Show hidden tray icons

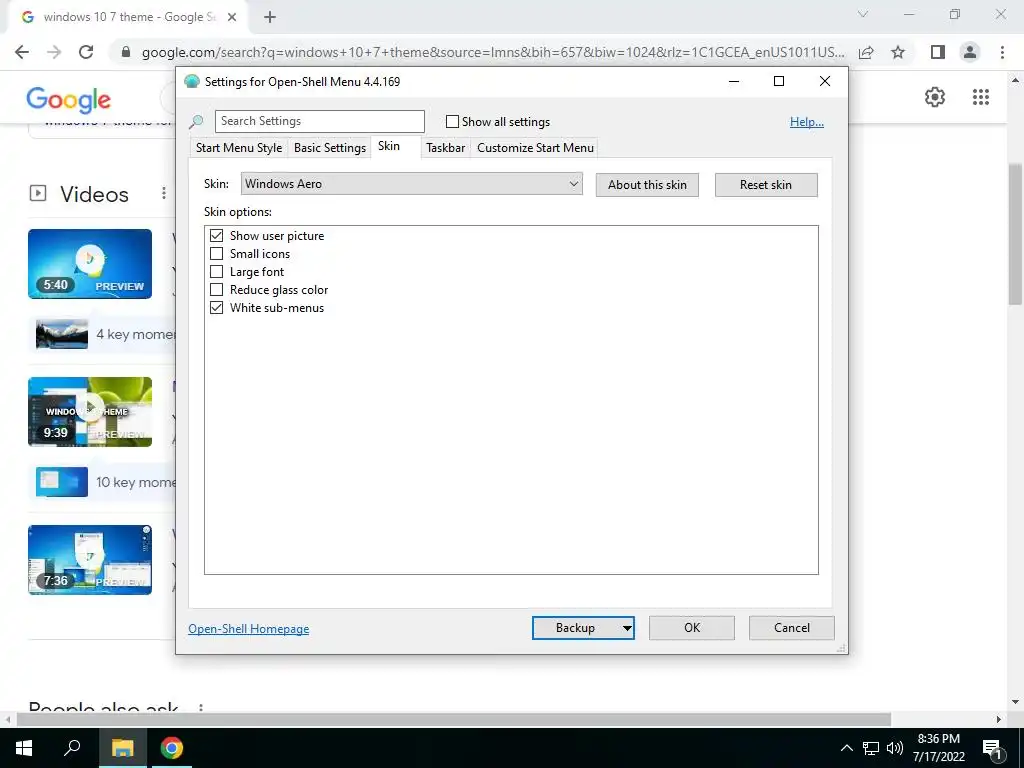coord(846,748)
